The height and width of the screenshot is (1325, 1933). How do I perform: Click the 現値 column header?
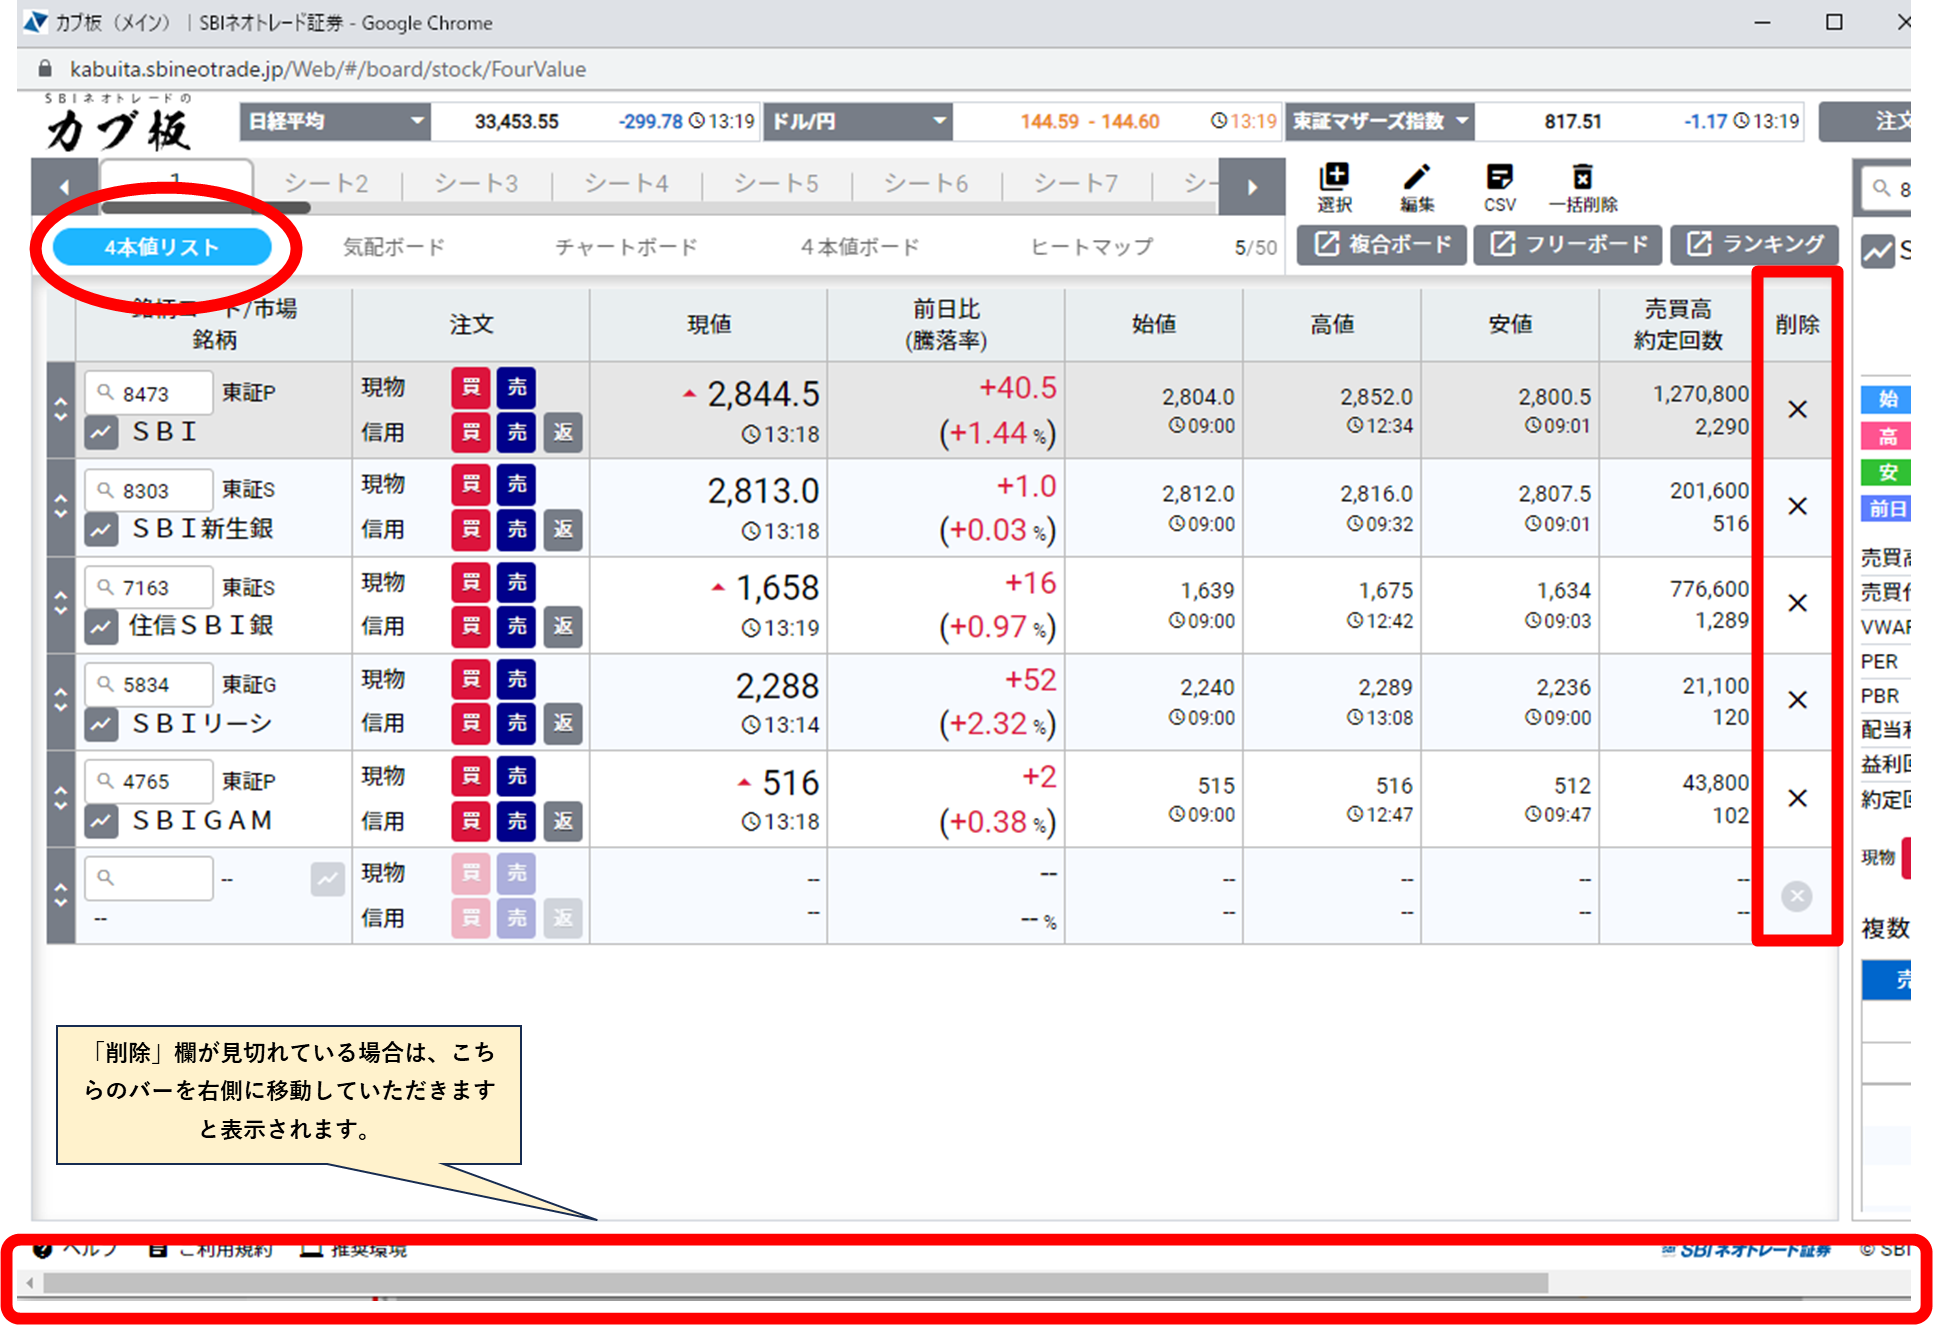(709, 324)
